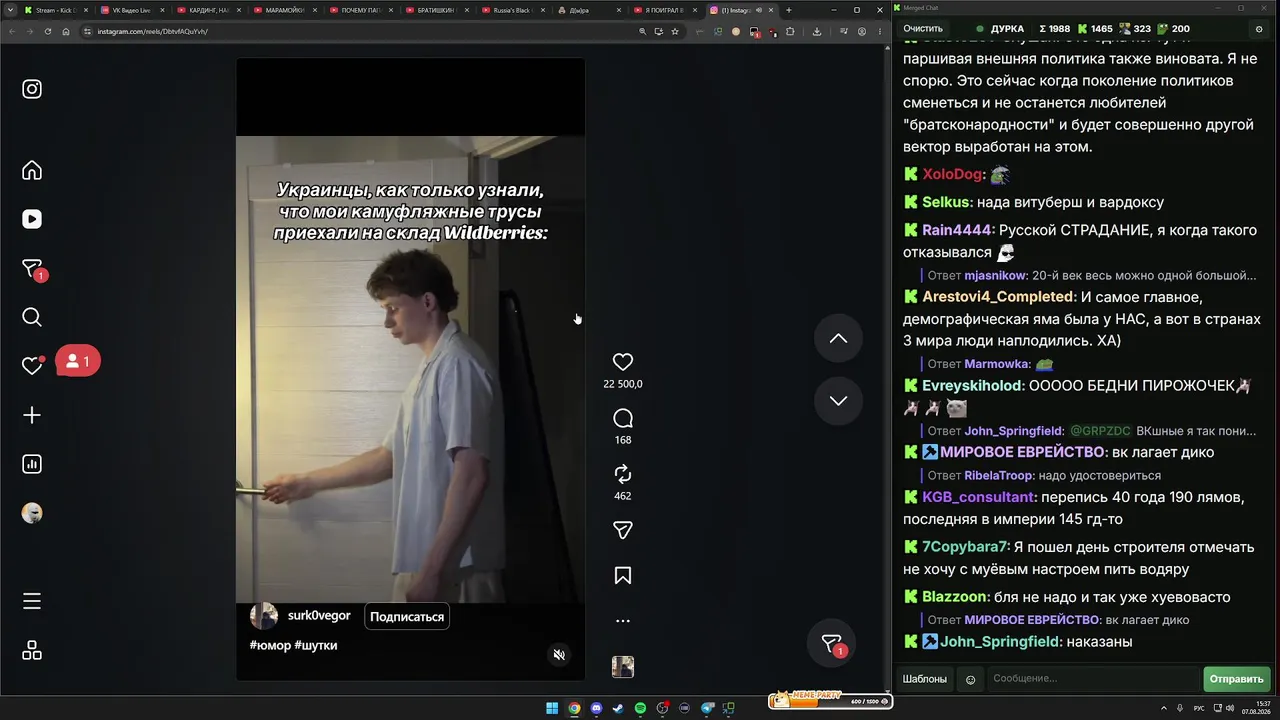Repost the reel
This screenshot has height=720, width=1280.
623,474
